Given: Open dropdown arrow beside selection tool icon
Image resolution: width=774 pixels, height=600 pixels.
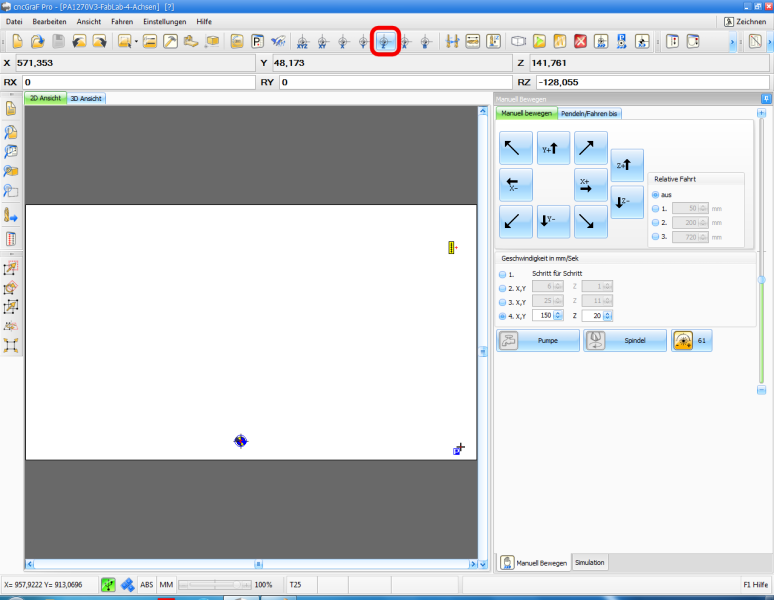Looking at the screenshot, I should point(136,41).
